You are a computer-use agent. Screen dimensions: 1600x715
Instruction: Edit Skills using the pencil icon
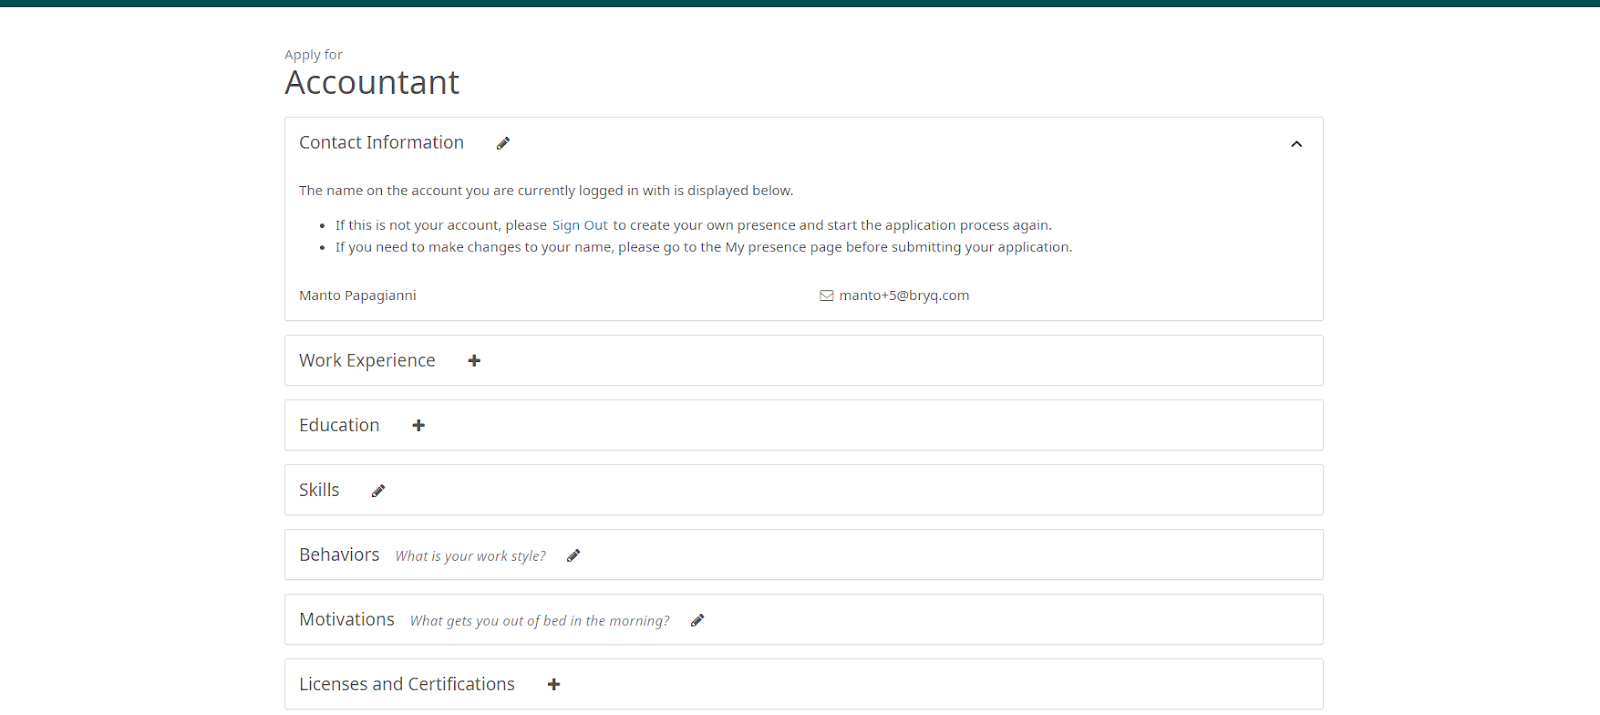pyautogui.click(x=378, y=491)
